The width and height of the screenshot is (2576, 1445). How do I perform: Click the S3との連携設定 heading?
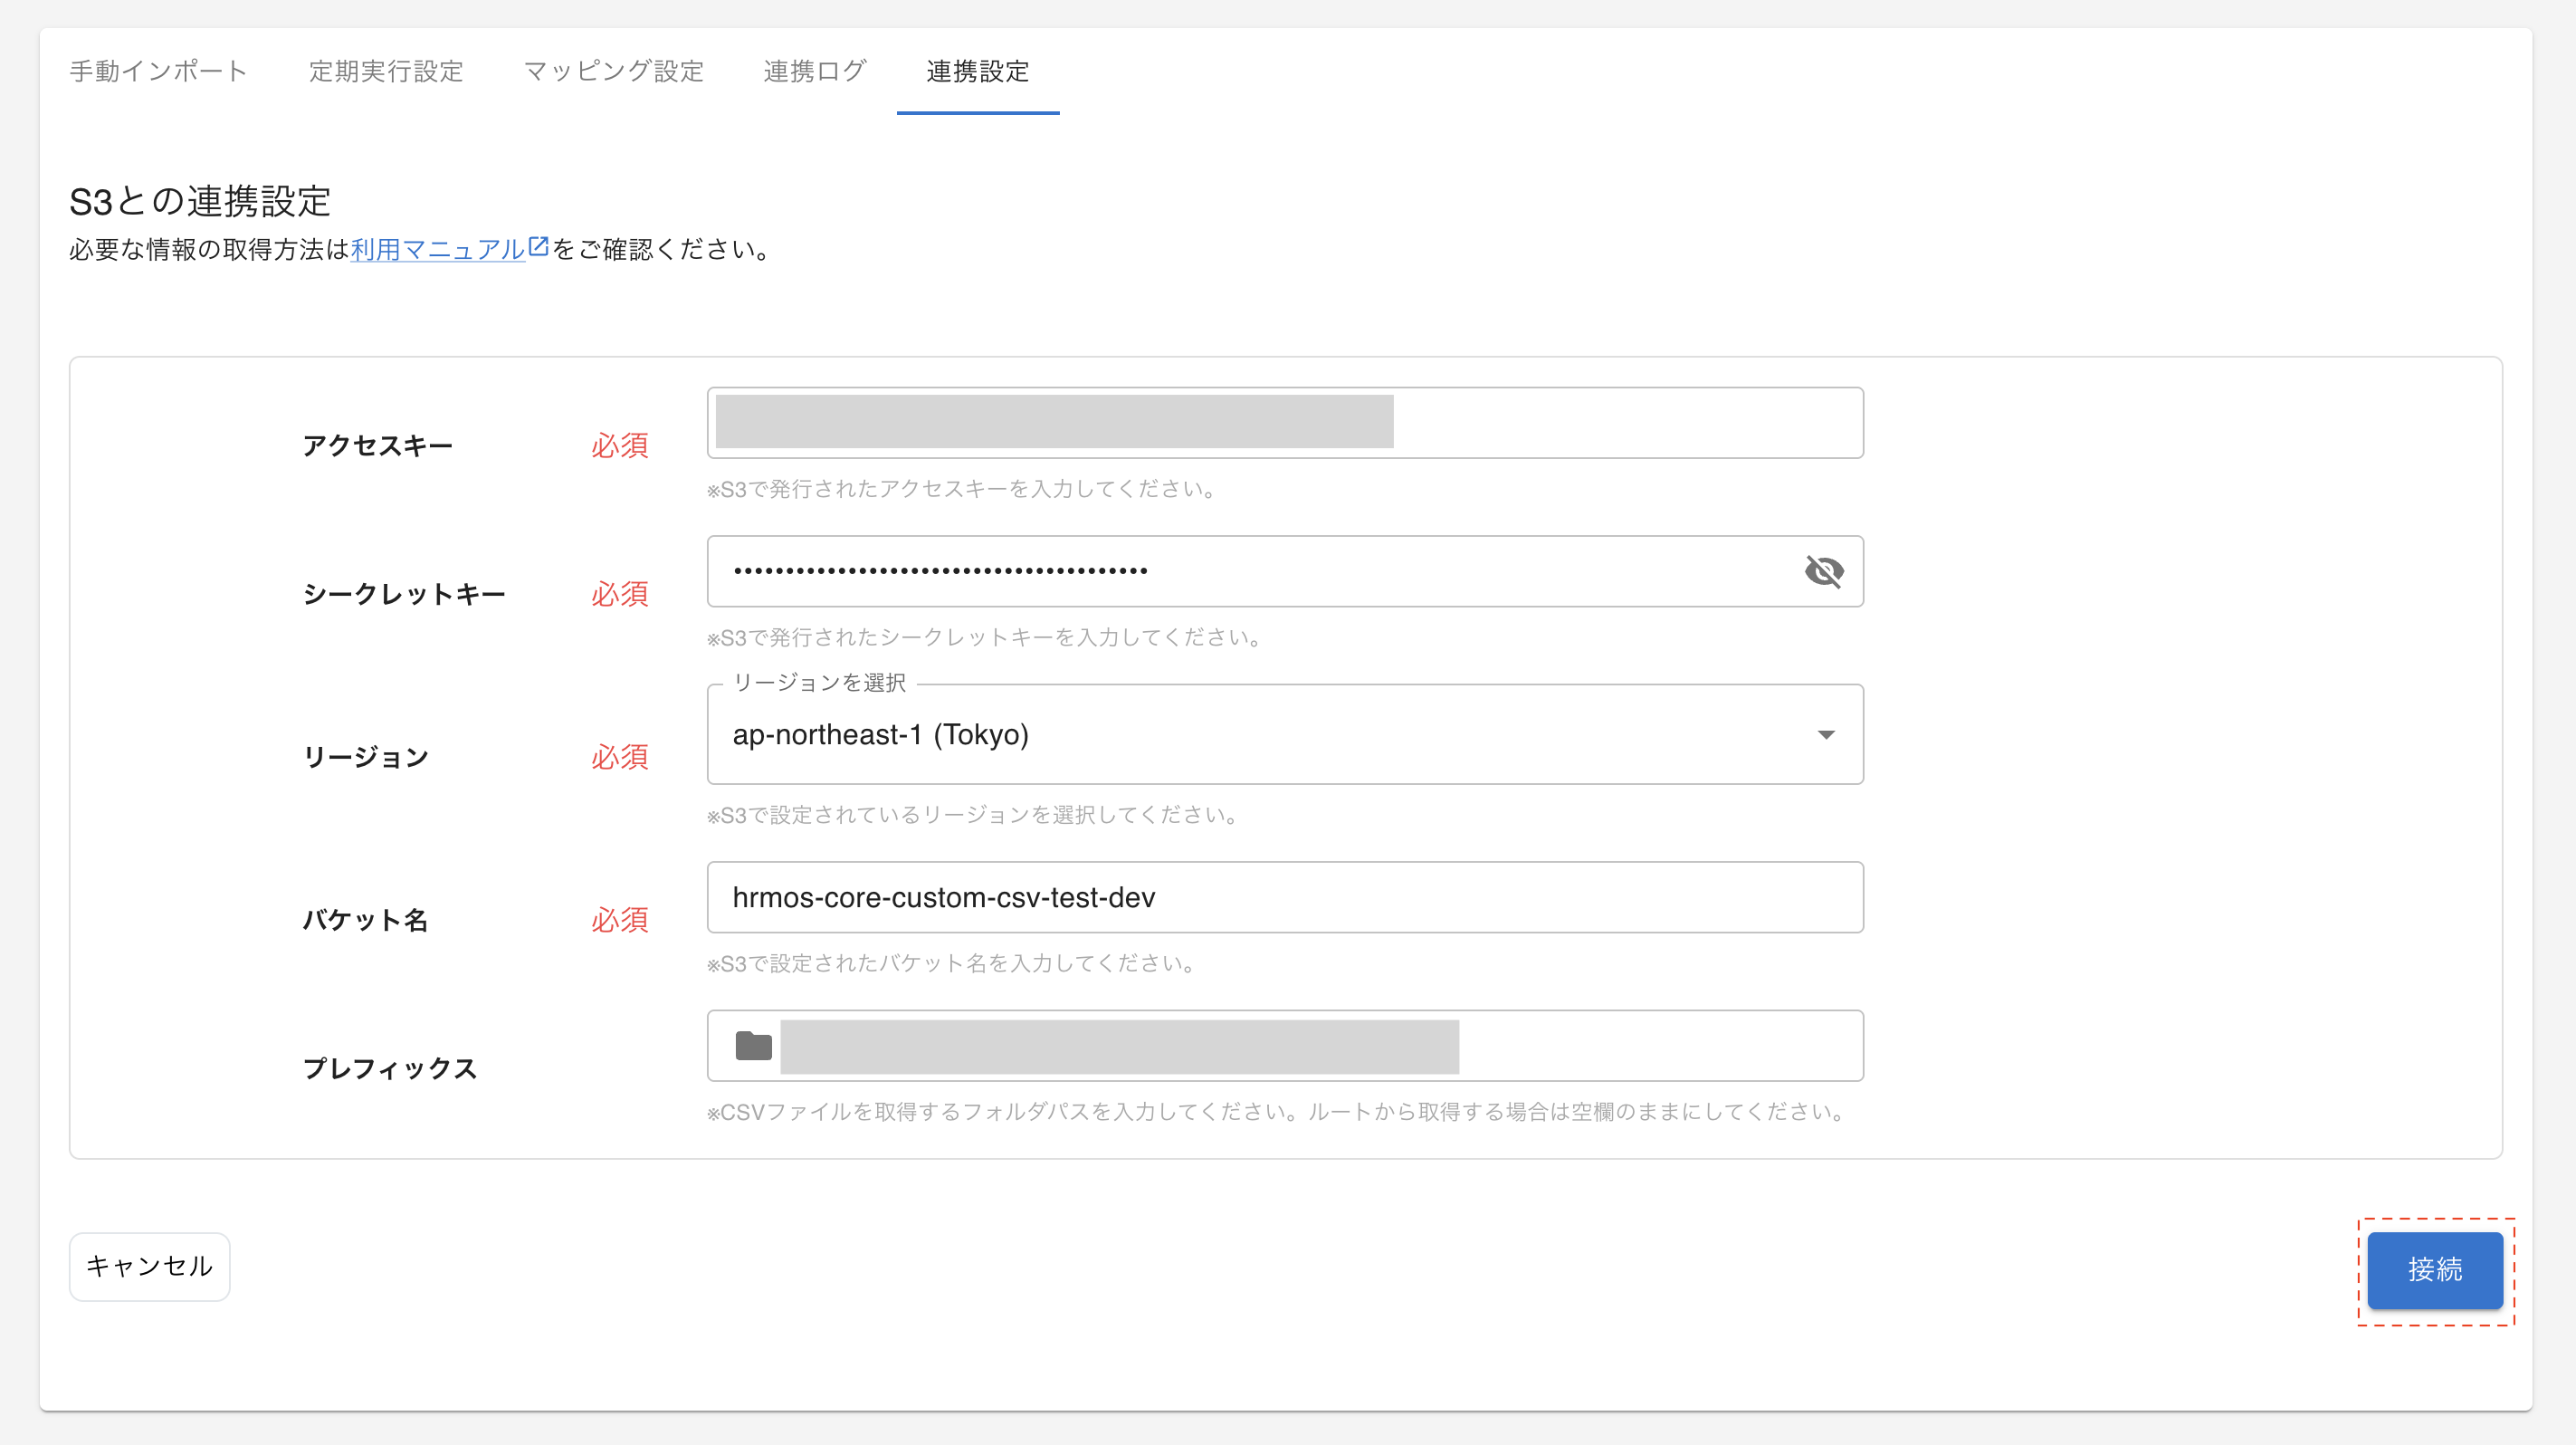coord(200,201)
